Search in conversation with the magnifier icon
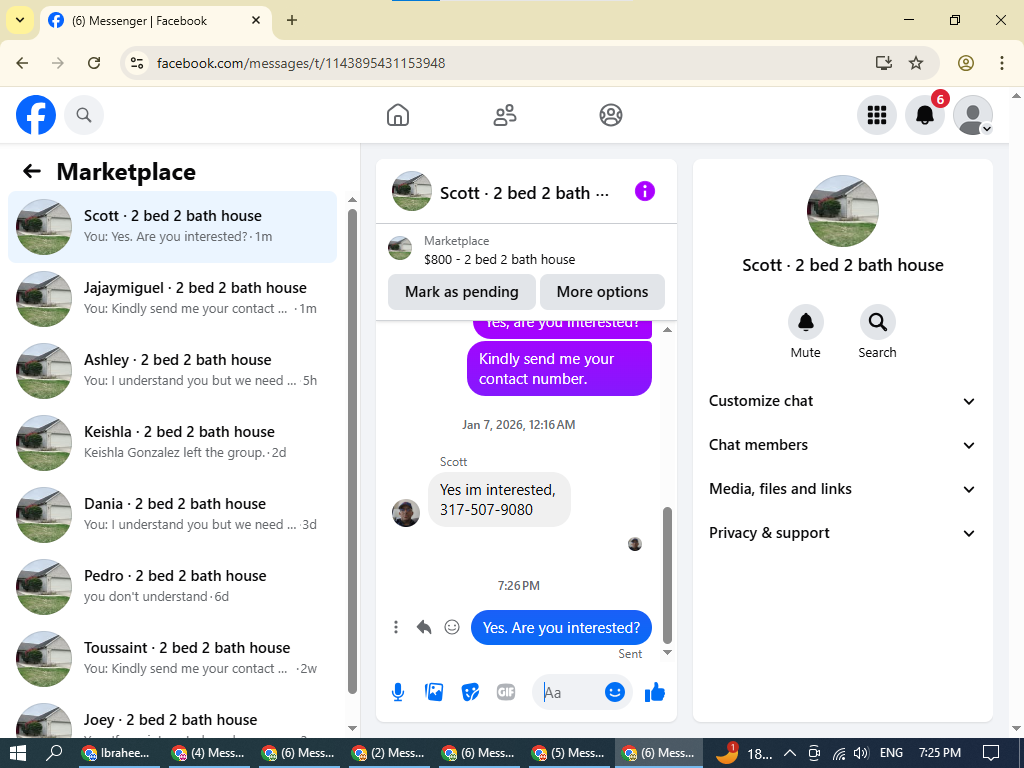Image resolution: width=1024 pixels, height=768 pixels. 877,322
